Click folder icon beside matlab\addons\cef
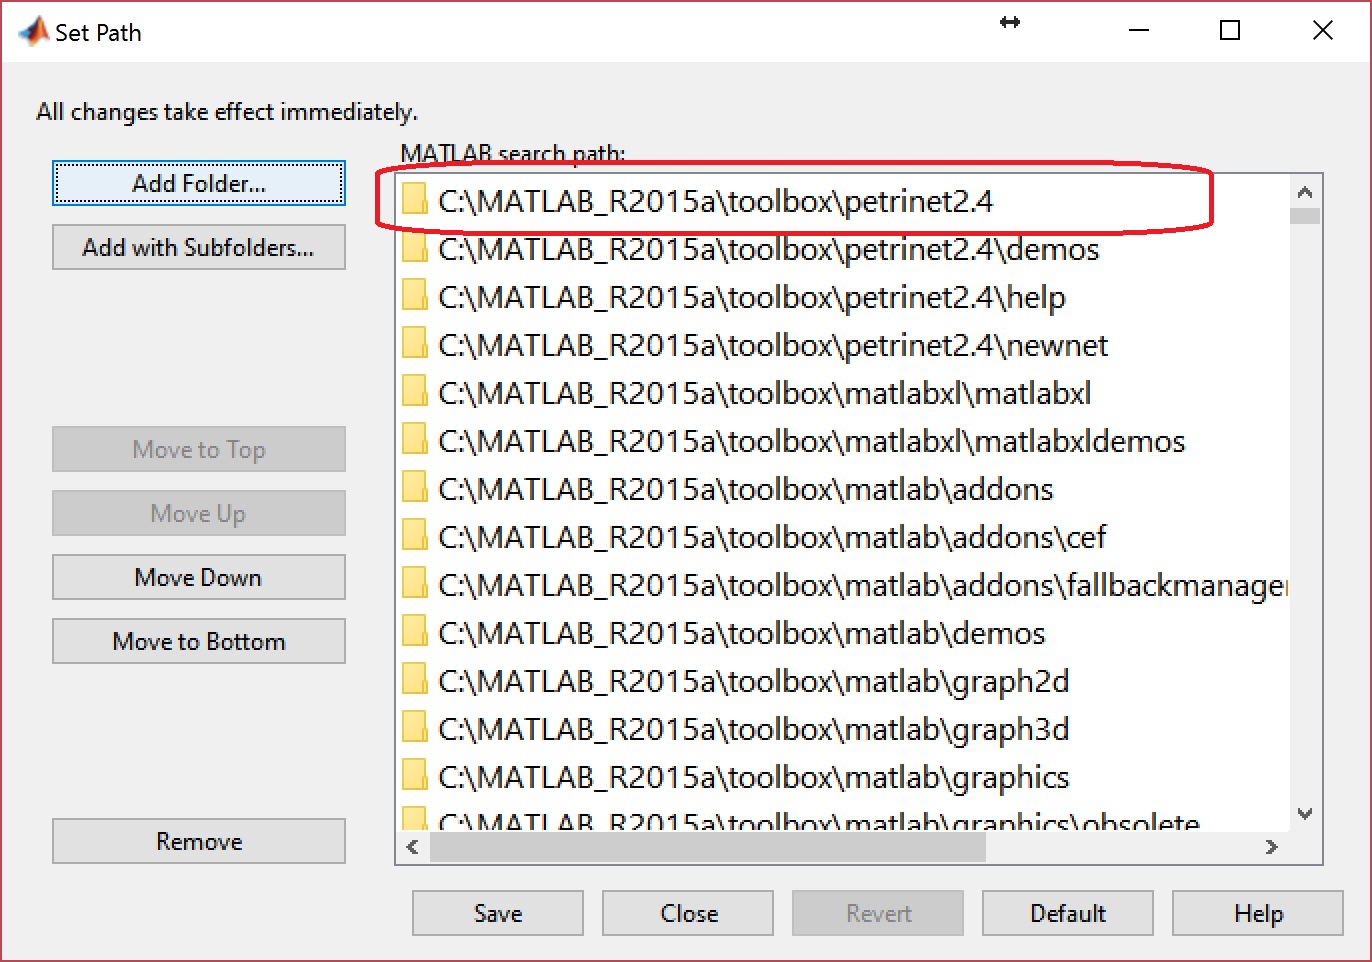 (414, 534)
